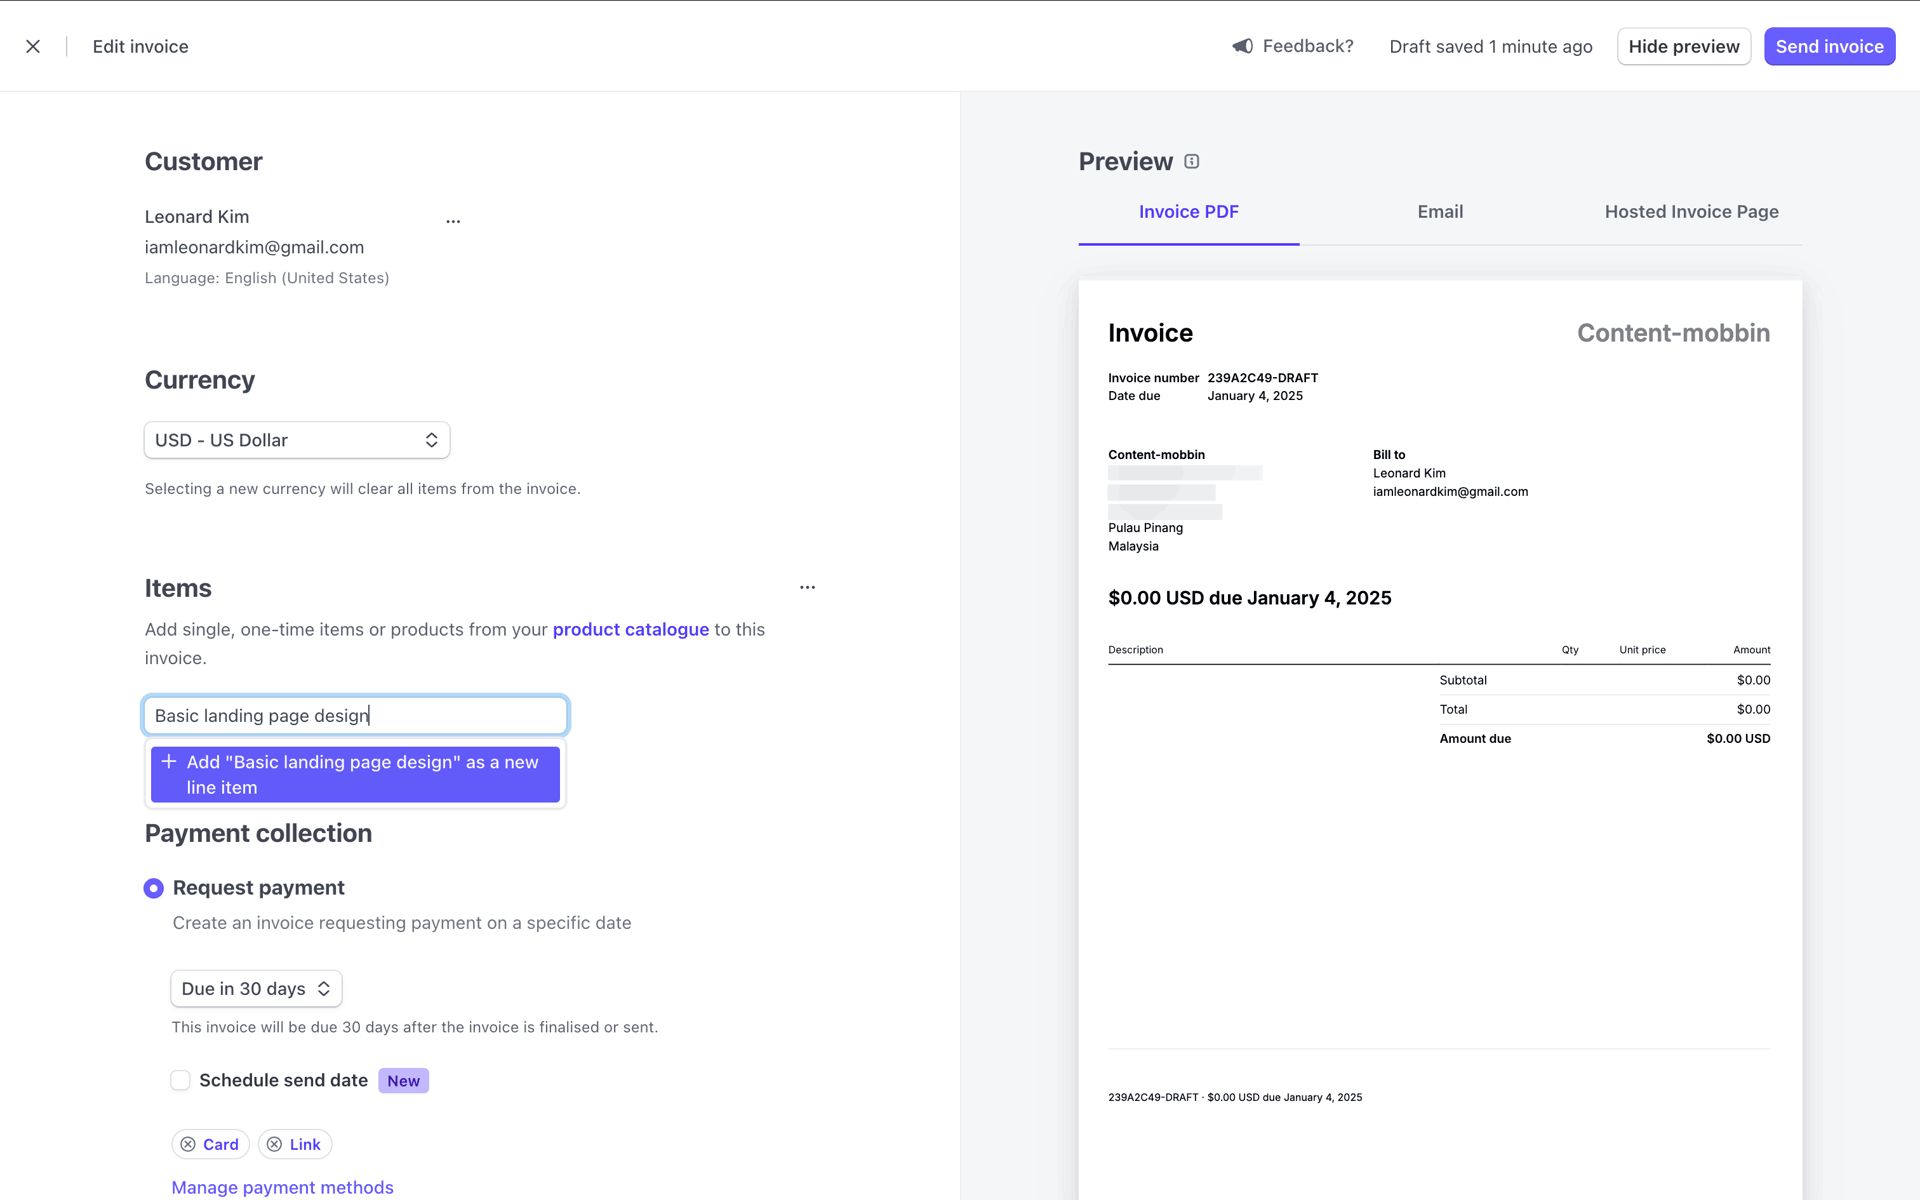The width and height of the screenshot is (1920, 1200).
Task: Click the $0.00 USD due January 4, 2025 heading
Action: (x=1249, y=598)
